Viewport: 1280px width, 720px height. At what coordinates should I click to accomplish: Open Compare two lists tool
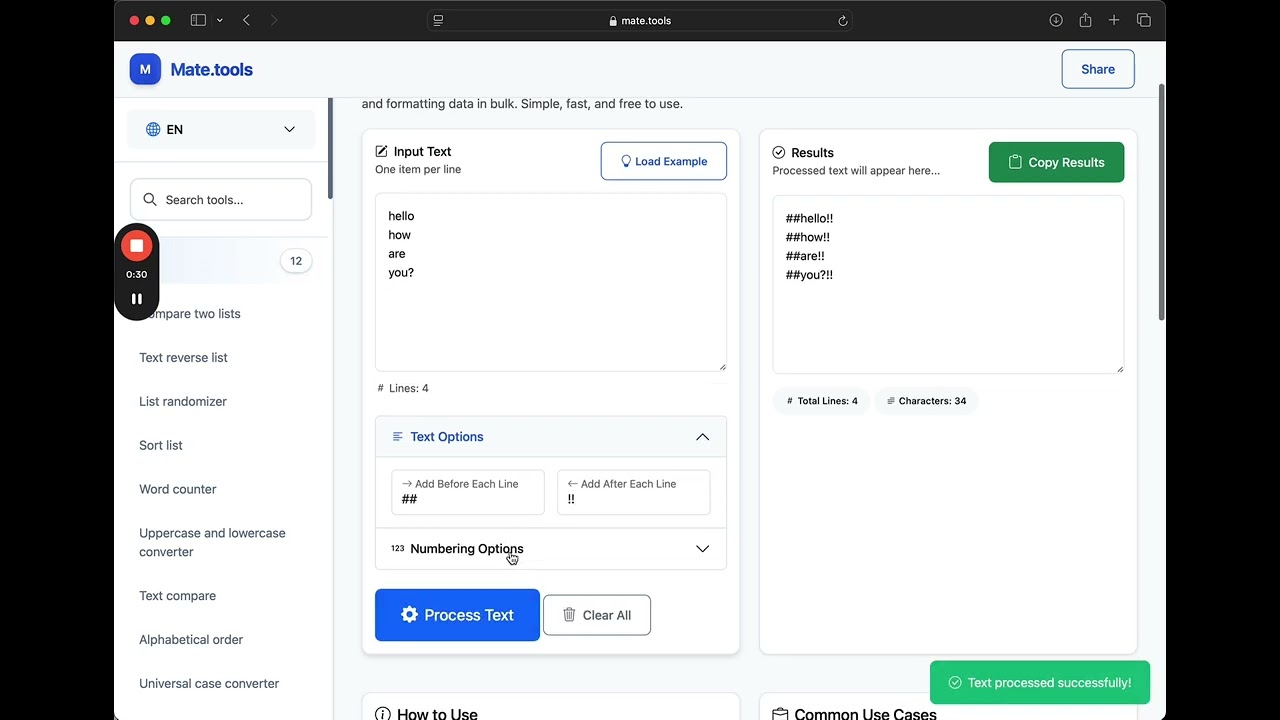(x=190, y=314)
